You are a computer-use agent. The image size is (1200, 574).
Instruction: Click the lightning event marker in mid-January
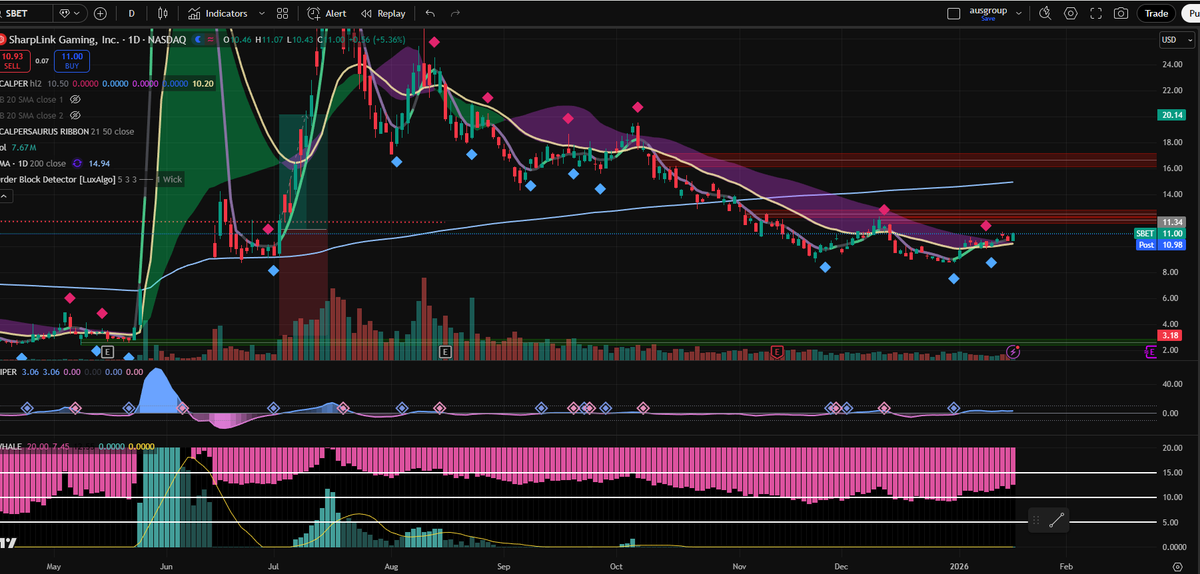tap(1014, 352)
